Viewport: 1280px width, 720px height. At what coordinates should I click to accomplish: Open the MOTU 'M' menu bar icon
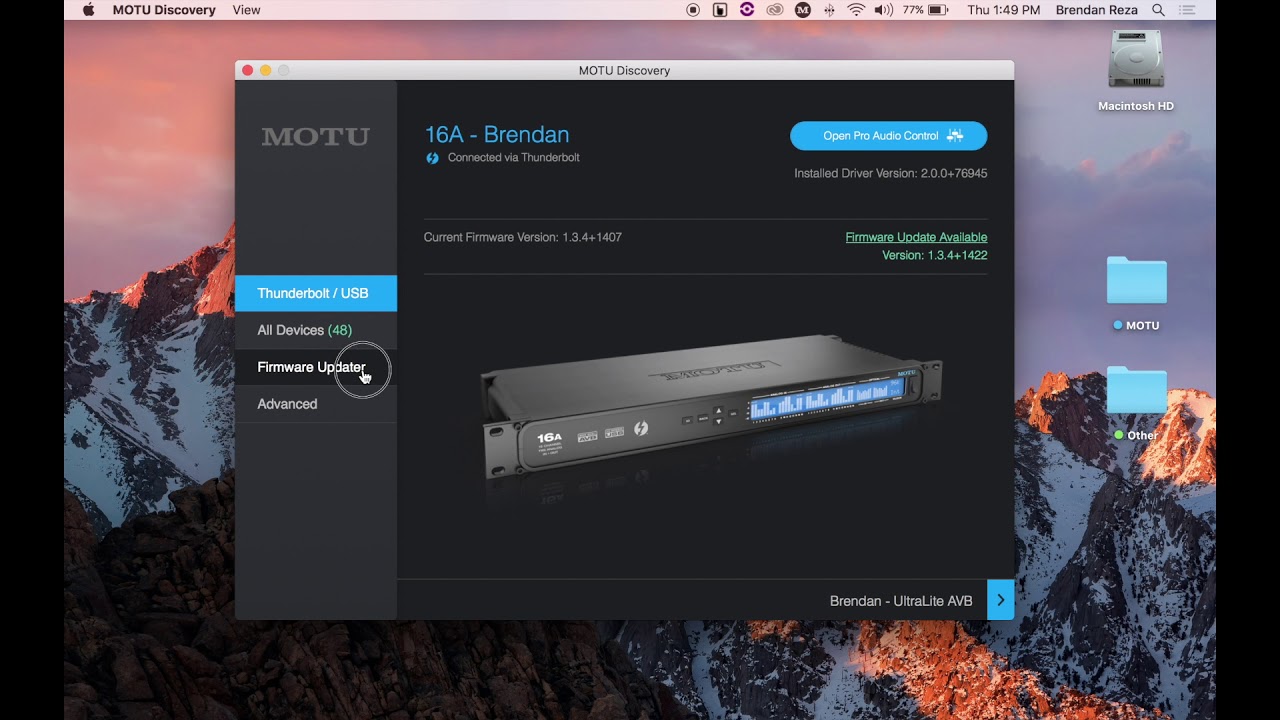coord(802,10)
